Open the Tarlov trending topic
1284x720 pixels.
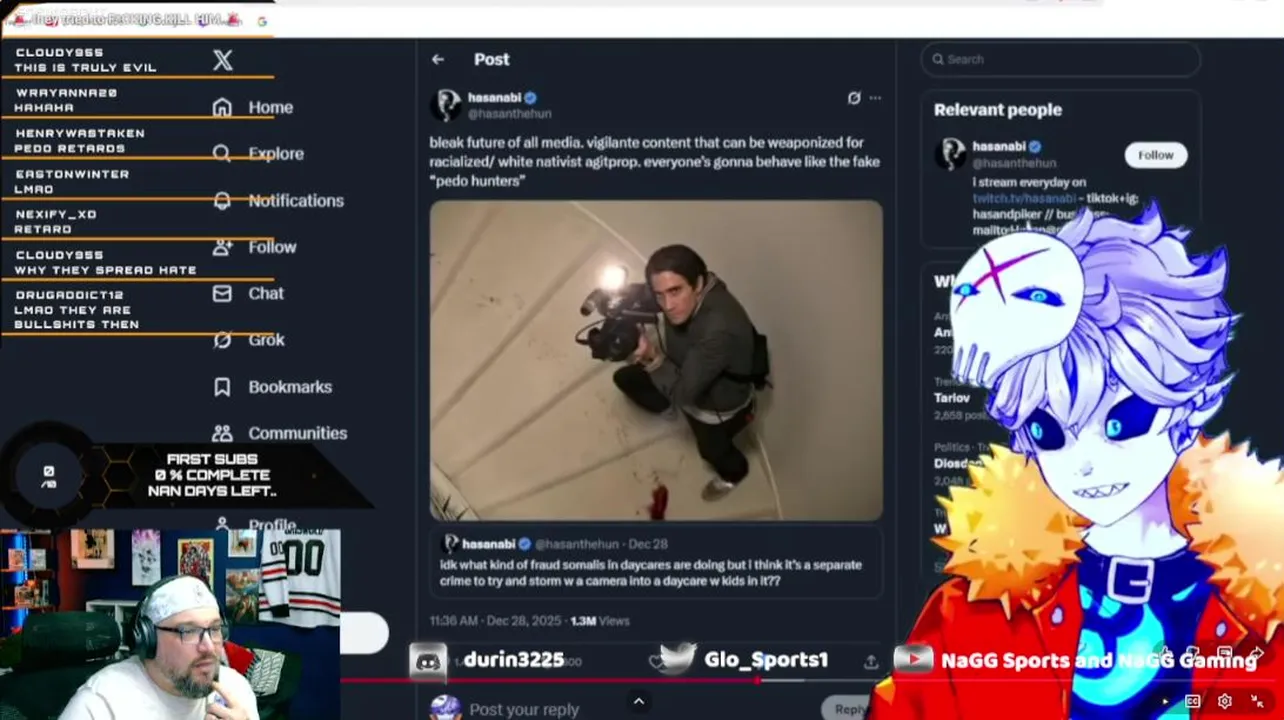point(952,397)
